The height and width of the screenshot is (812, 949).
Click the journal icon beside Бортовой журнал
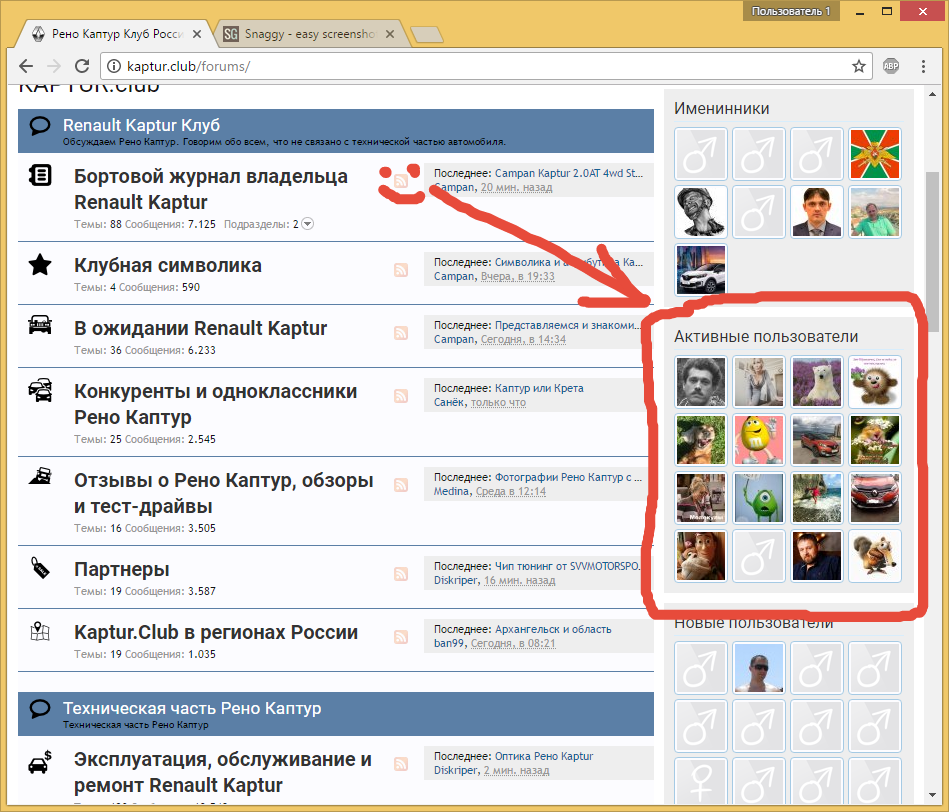pos(40,175)
